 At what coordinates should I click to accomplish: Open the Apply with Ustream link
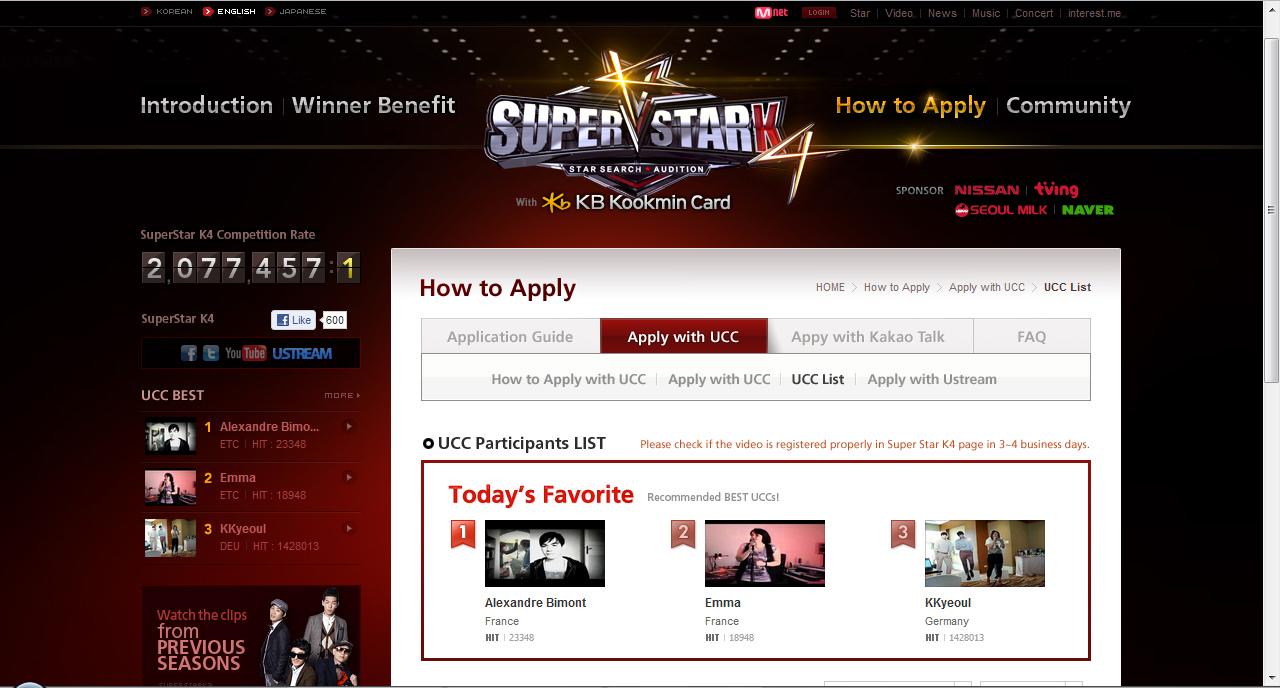932,380
